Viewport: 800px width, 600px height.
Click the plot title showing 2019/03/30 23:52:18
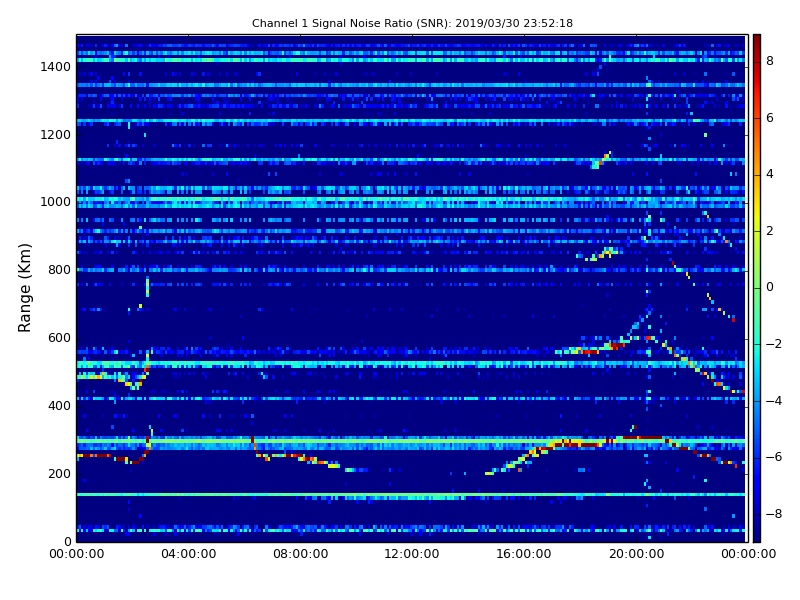point(412,23)
